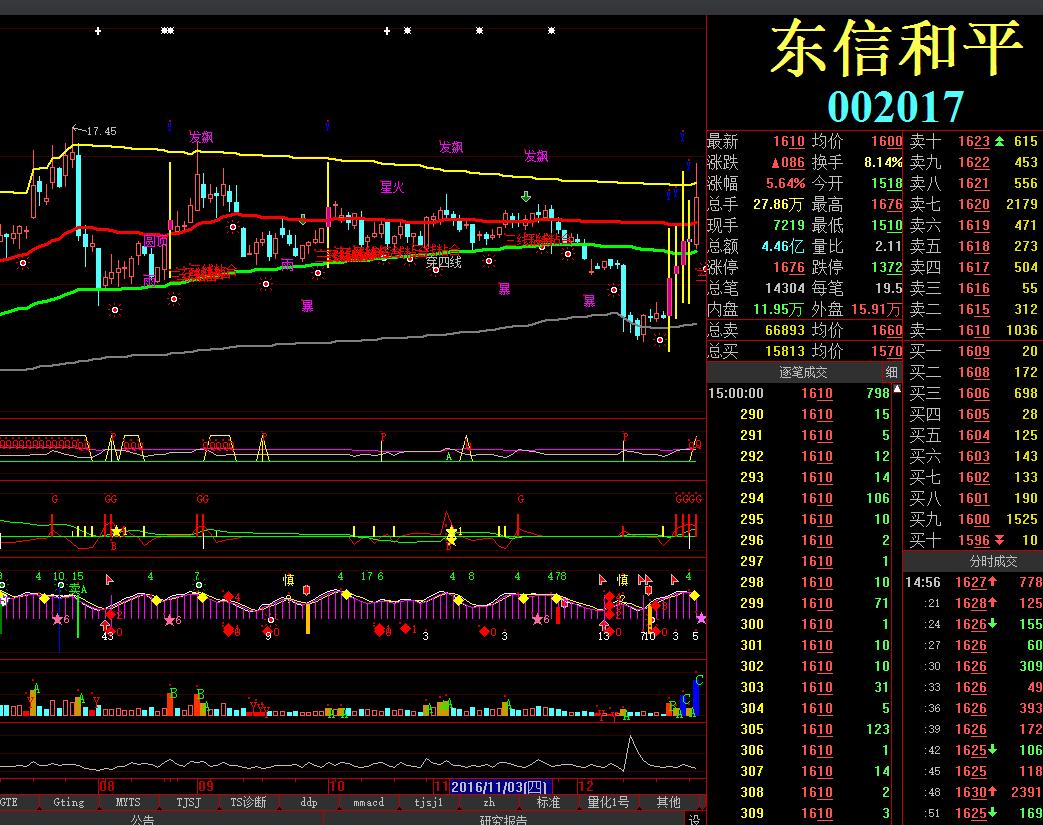Click the 内盘 value 11.95万
The height and width of the screenshot is (825, 1043).
[778, 309]
